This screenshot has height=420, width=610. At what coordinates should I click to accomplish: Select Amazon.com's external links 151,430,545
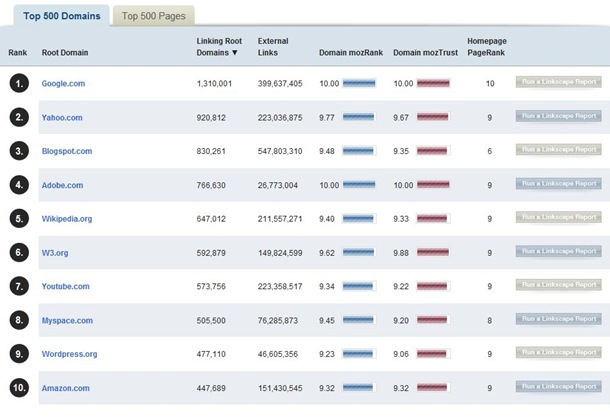(280, 388)
